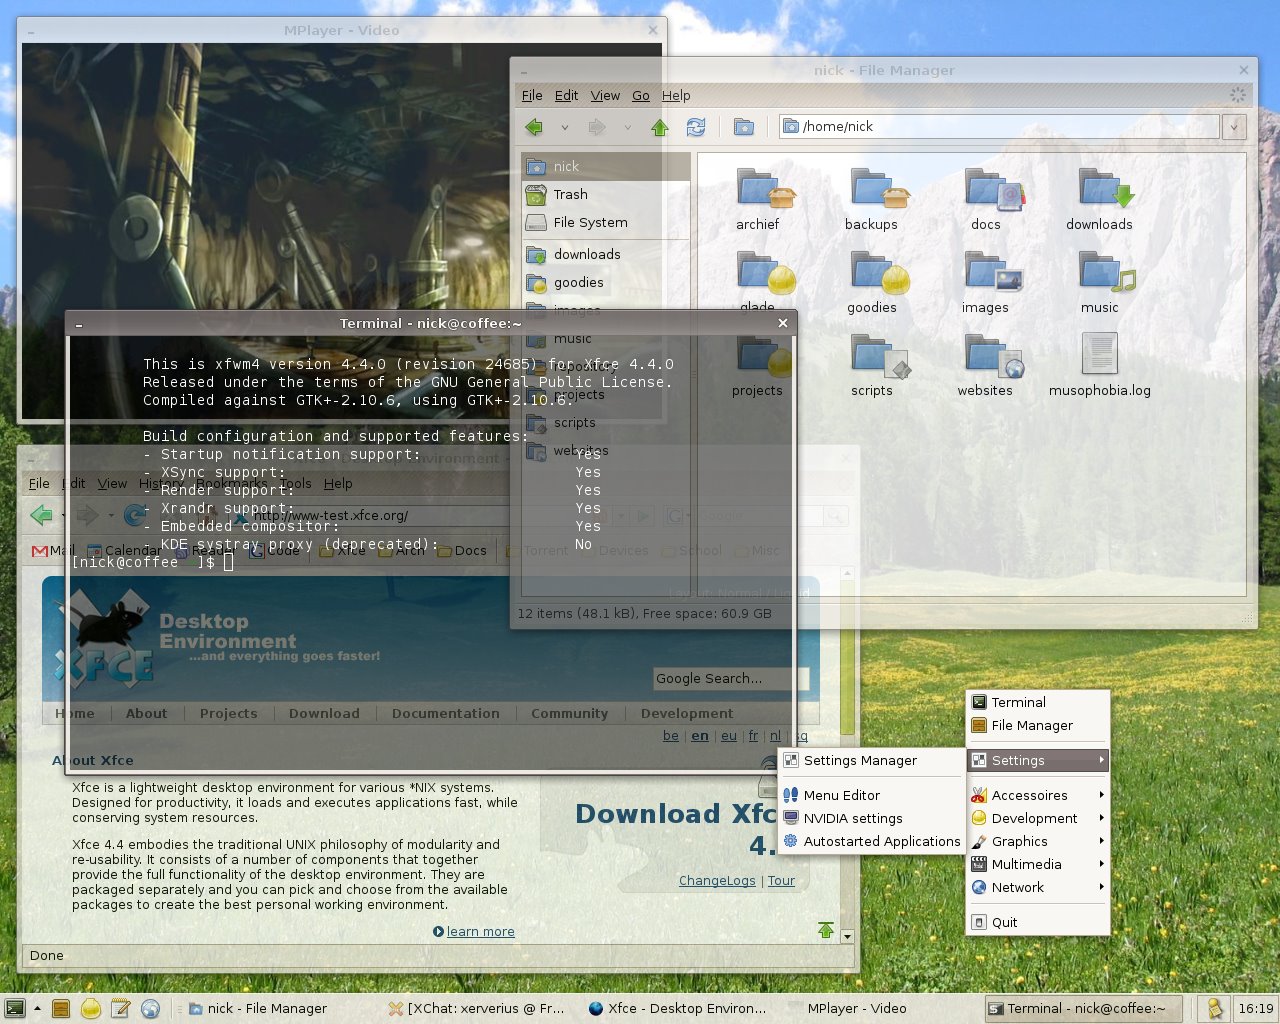Screen dimensions: 1280x1024
Task: Launch the web browser globe icon from the taskbar
Action: [151, 1008]
